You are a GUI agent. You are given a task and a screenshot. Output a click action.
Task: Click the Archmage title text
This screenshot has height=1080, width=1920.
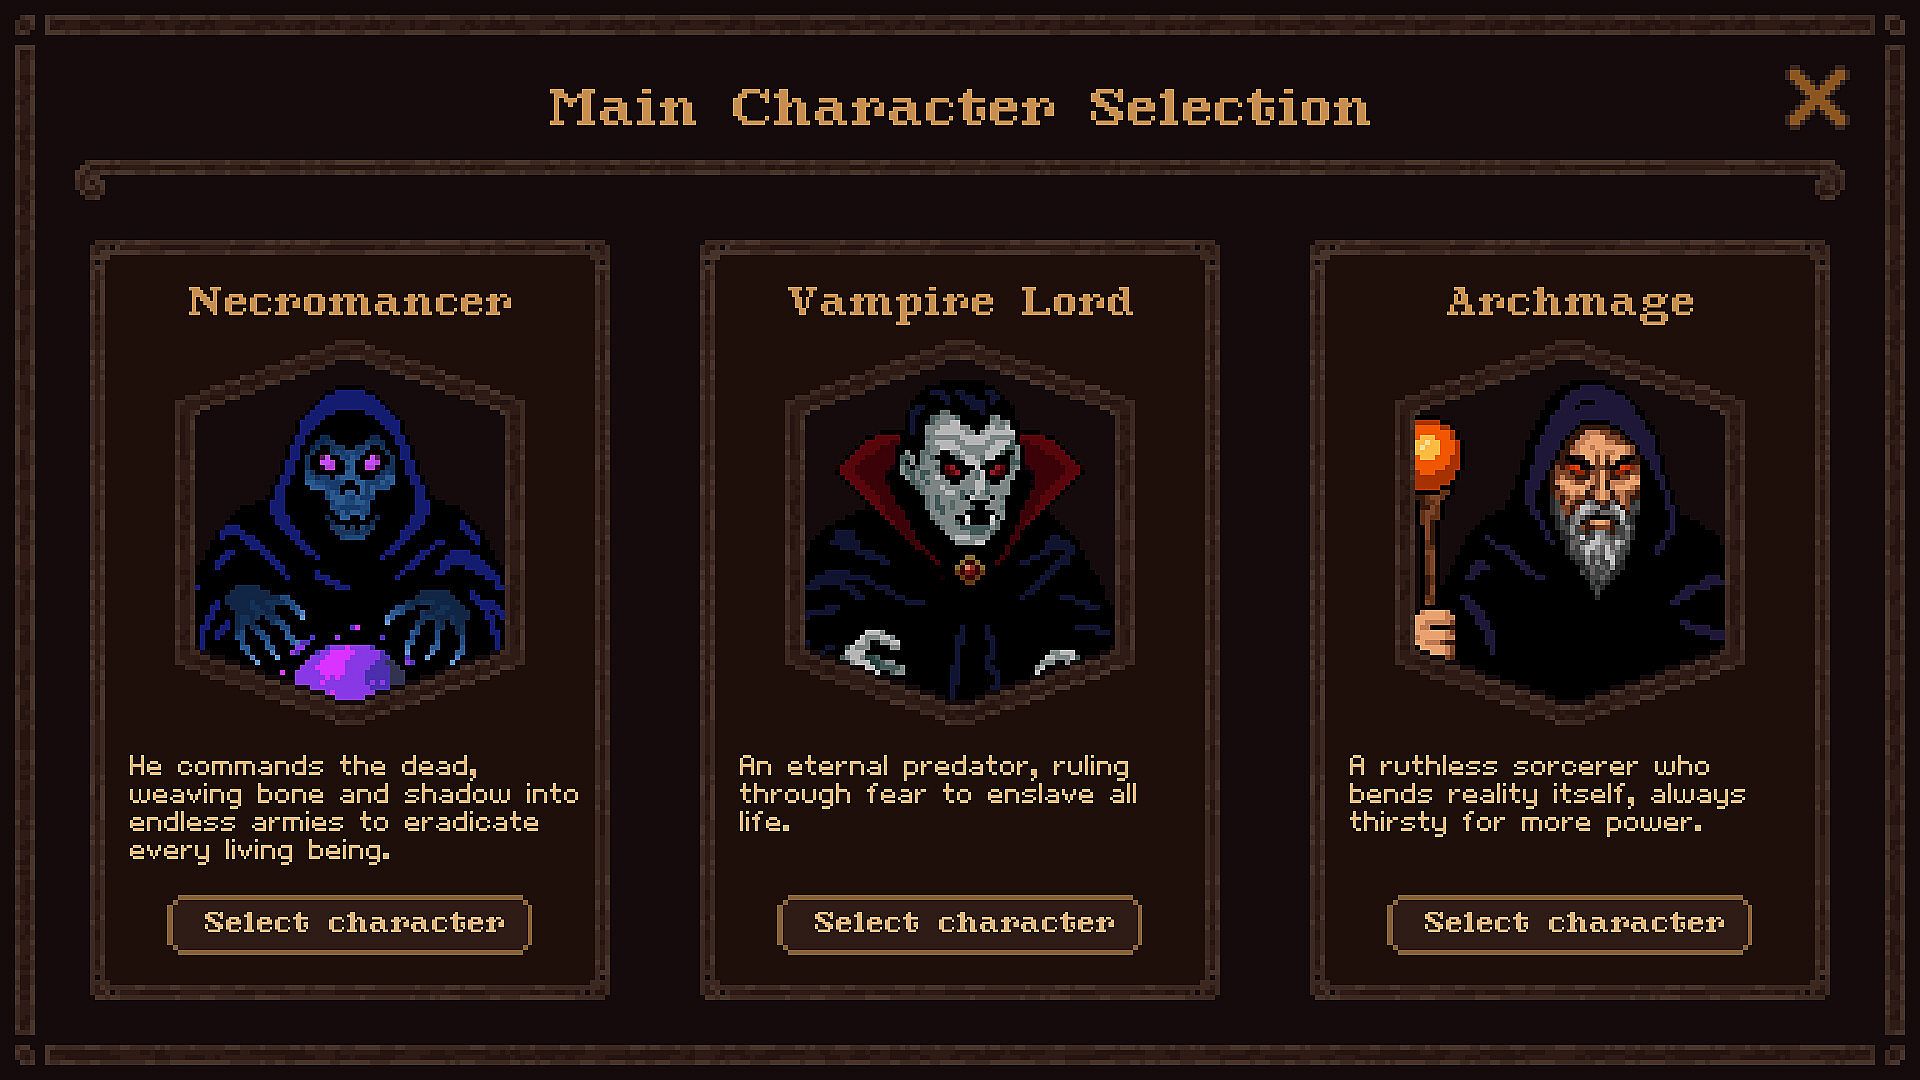coord(1570,303)
